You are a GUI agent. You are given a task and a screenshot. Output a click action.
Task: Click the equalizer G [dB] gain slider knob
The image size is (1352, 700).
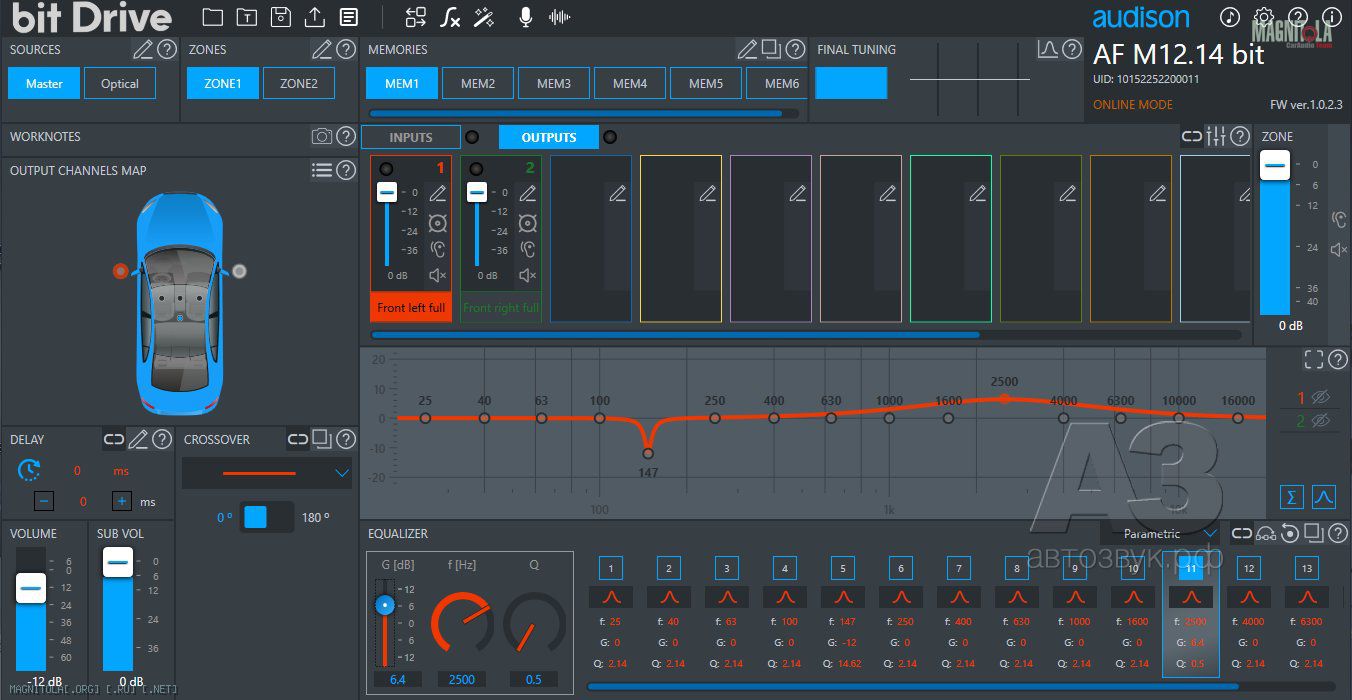pos(384,605)
